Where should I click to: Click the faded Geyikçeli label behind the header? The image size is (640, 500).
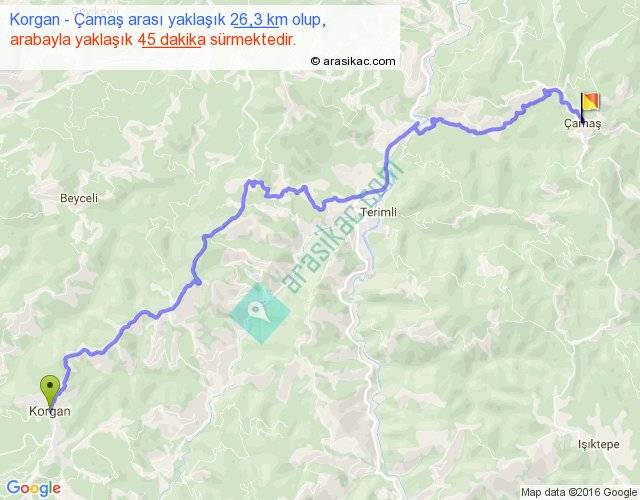(95, 9)
